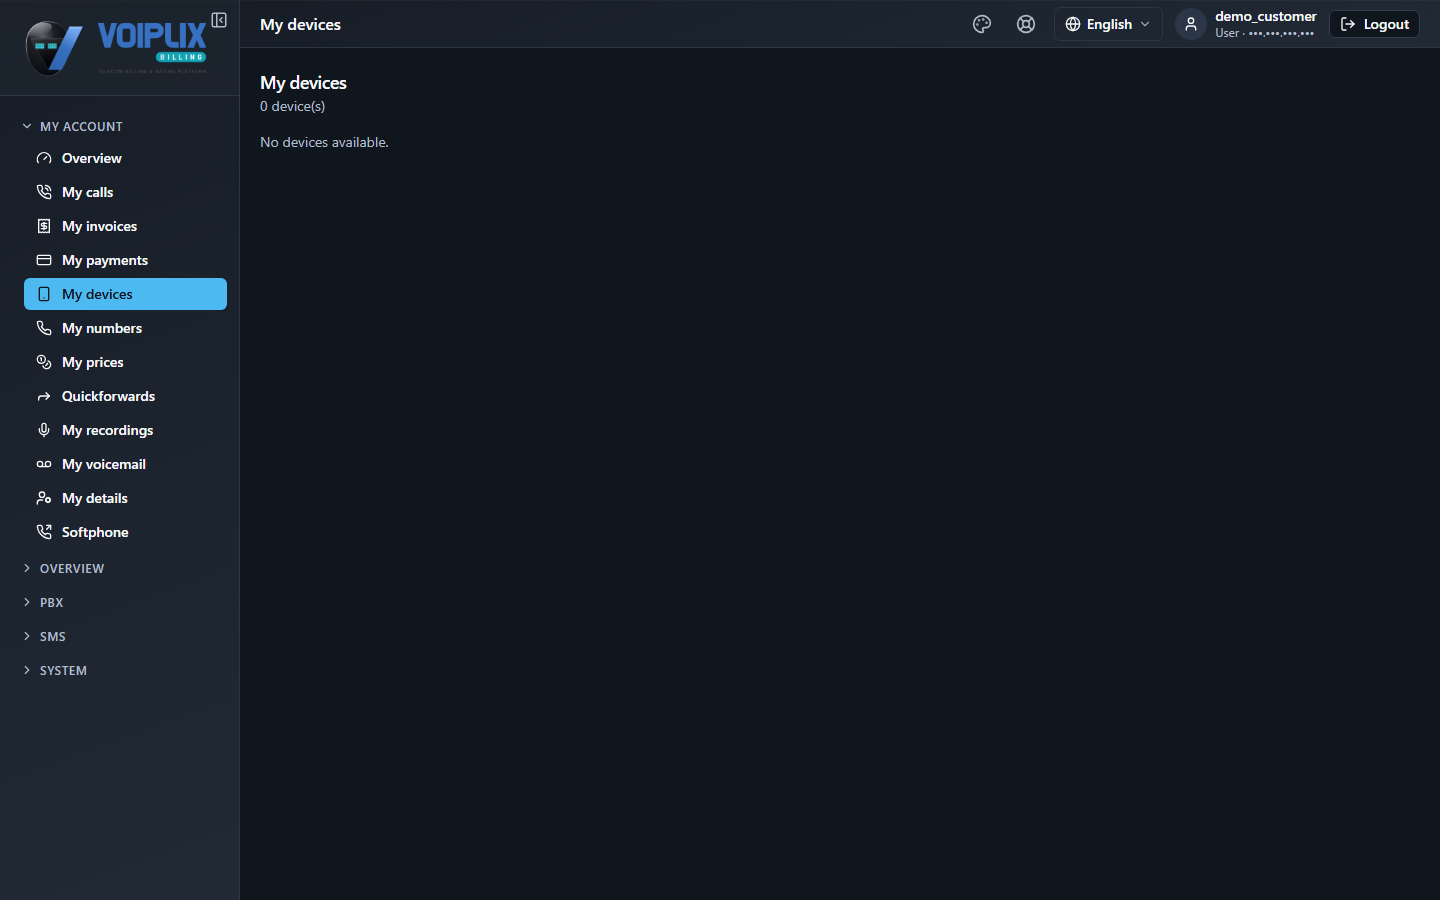Go to My recordings

pos(125,430)
